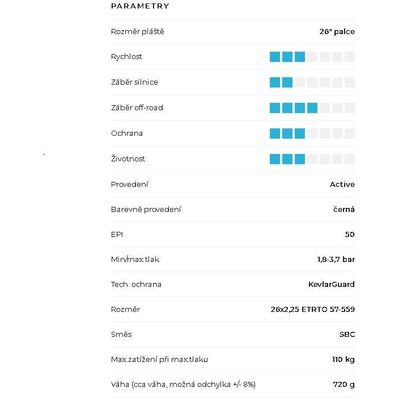
Task: Click the Rozměr pláště label
Action: 137,32
